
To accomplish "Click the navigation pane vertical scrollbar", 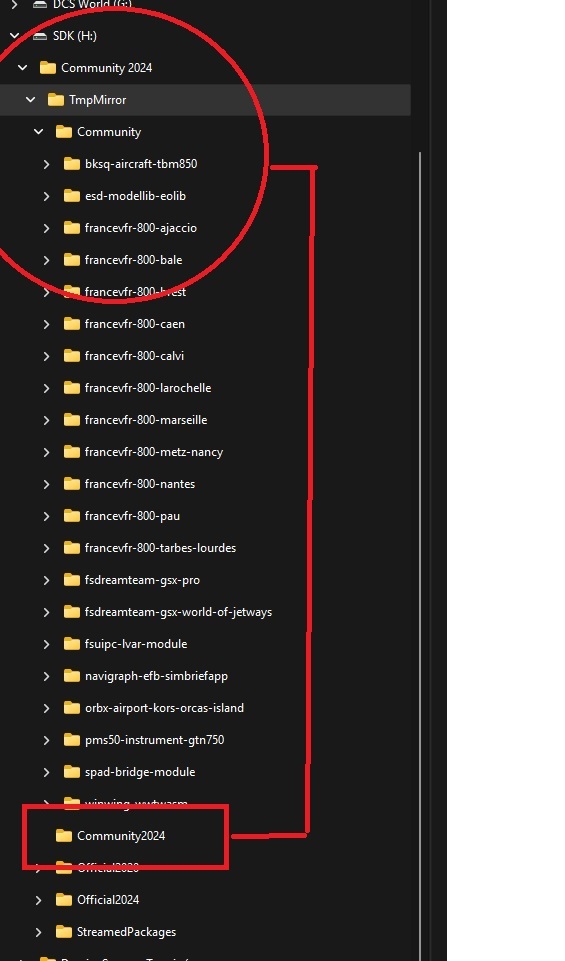I will pyautogui.click(x=420, y=552).
